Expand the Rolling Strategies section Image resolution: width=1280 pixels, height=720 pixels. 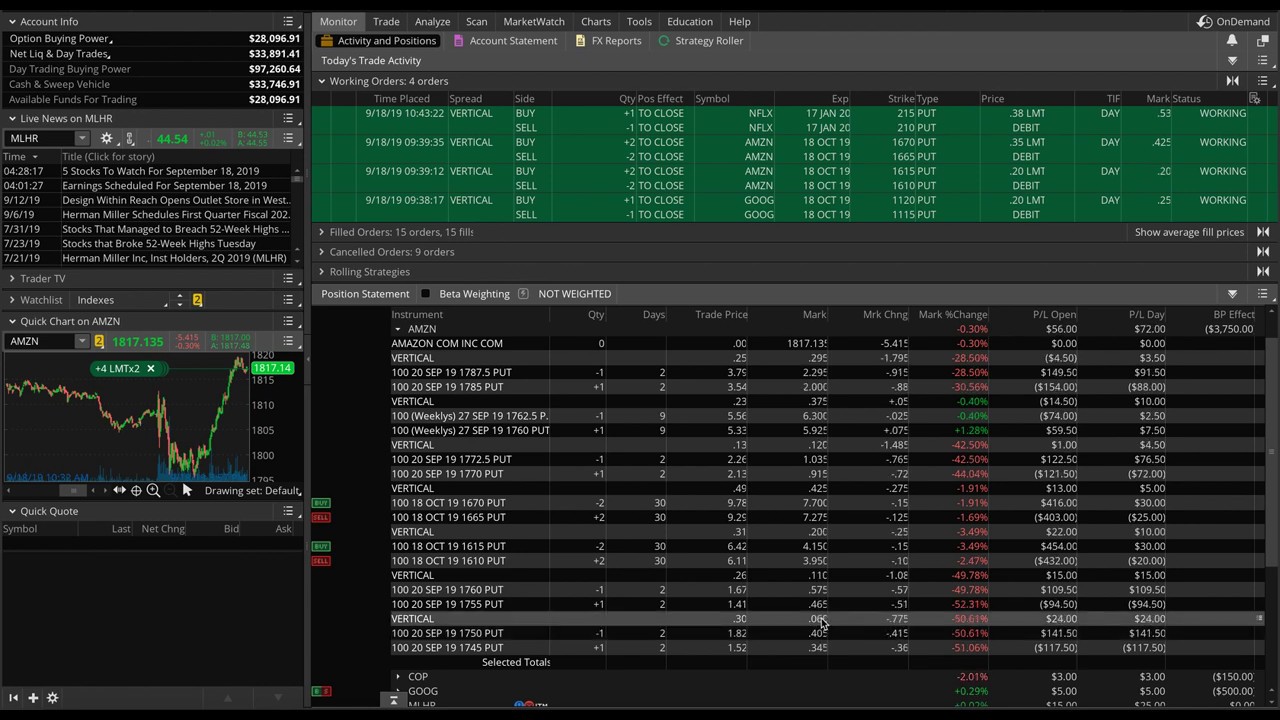(322, 272)
